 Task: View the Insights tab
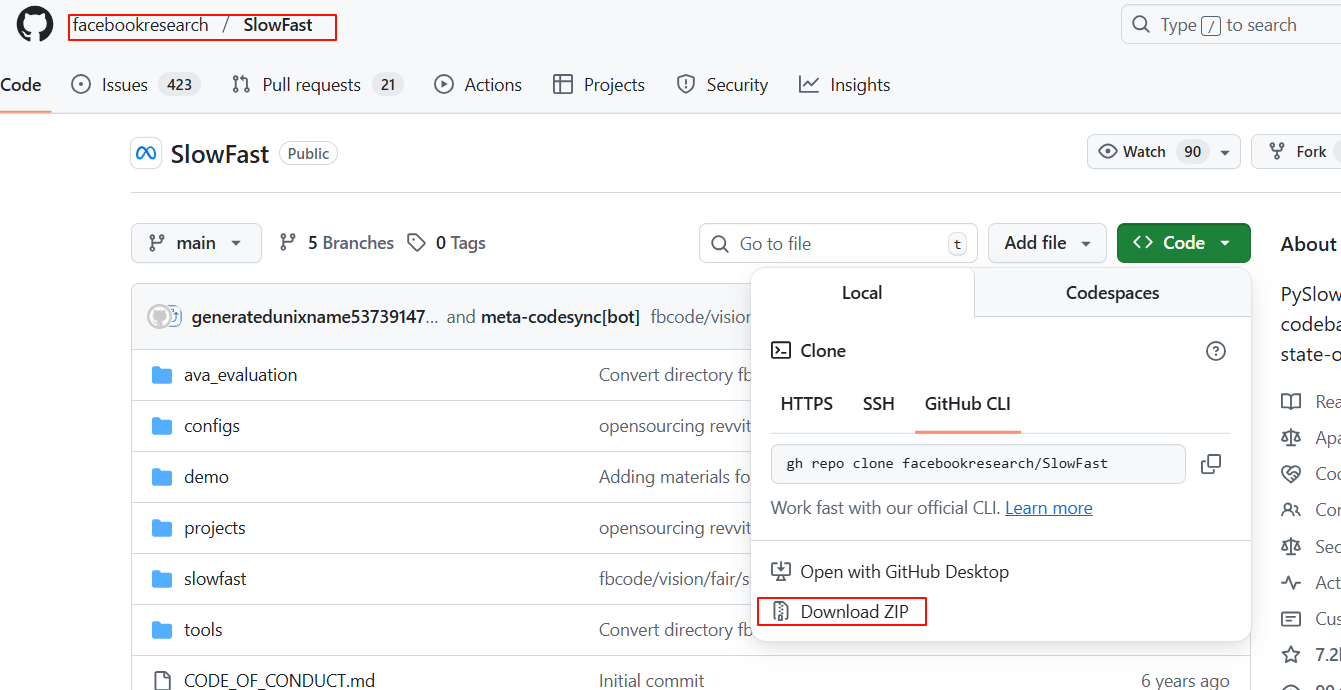coord(845,85)
